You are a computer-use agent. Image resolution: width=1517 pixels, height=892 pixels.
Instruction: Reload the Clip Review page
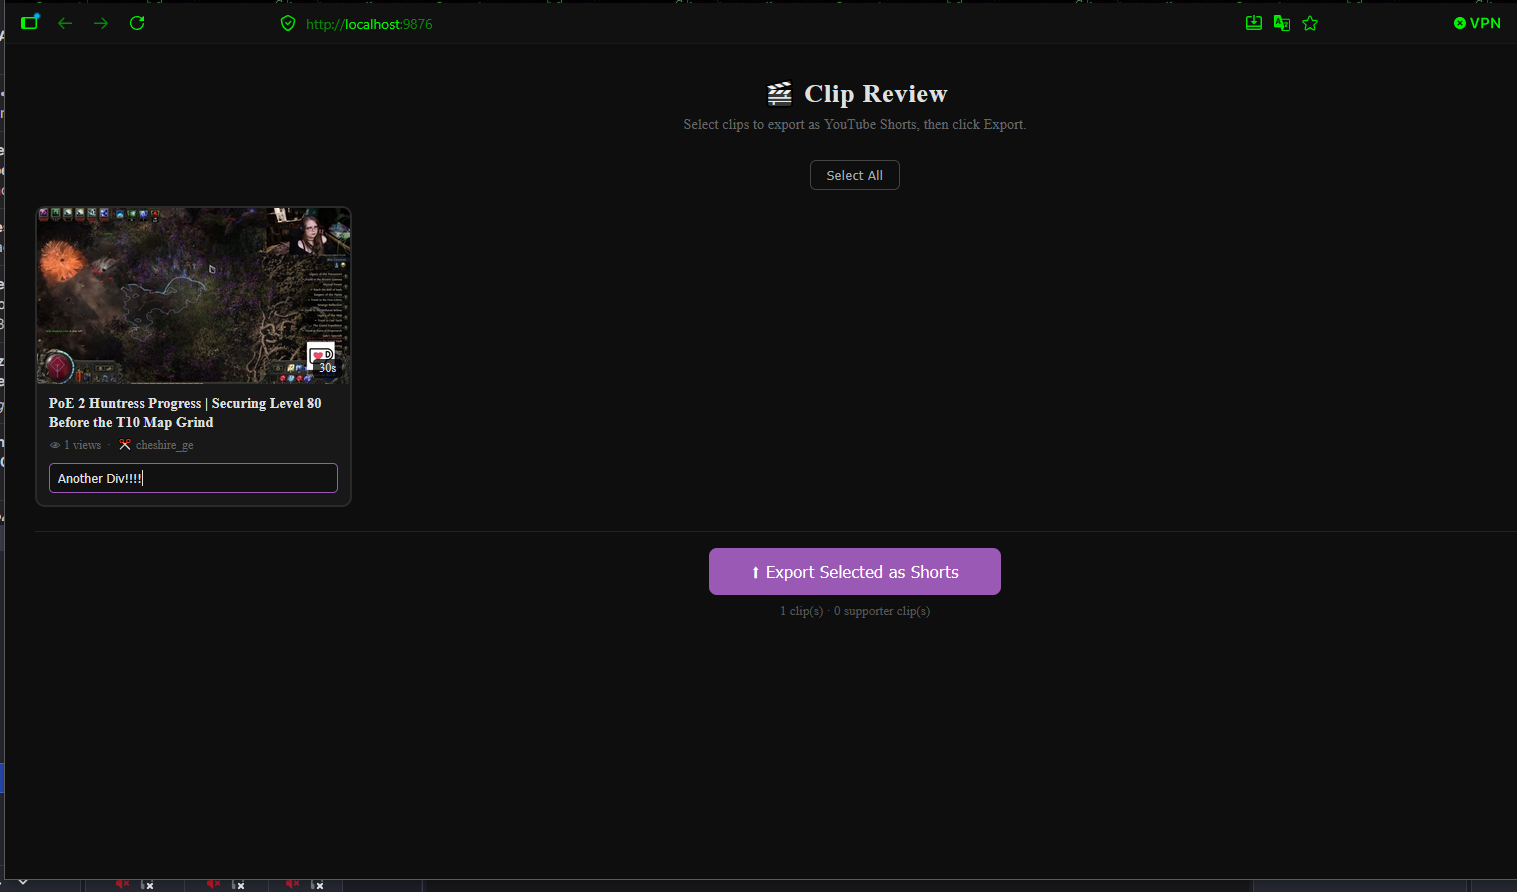tap(137, 23)
